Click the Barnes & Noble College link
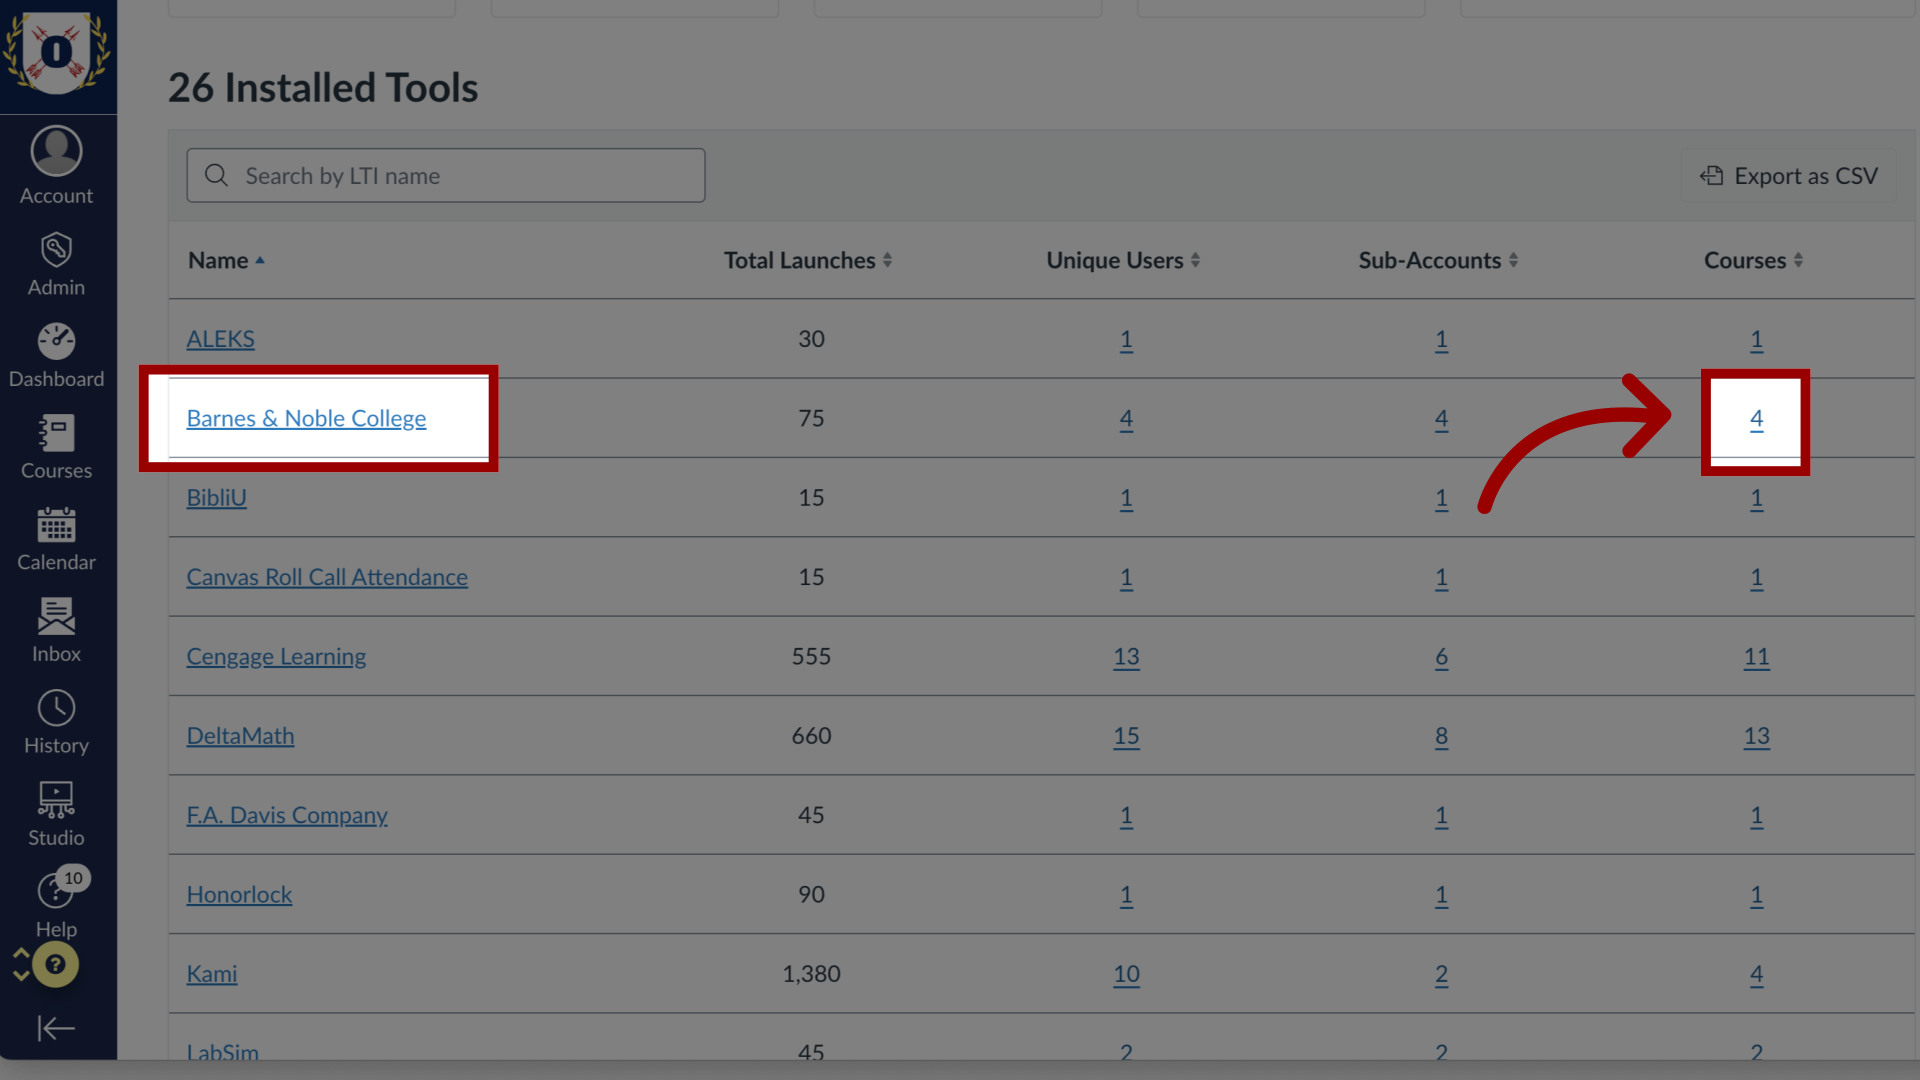Image resolution: width=1920 pixels, height=1080 pixels. (306, 417)
